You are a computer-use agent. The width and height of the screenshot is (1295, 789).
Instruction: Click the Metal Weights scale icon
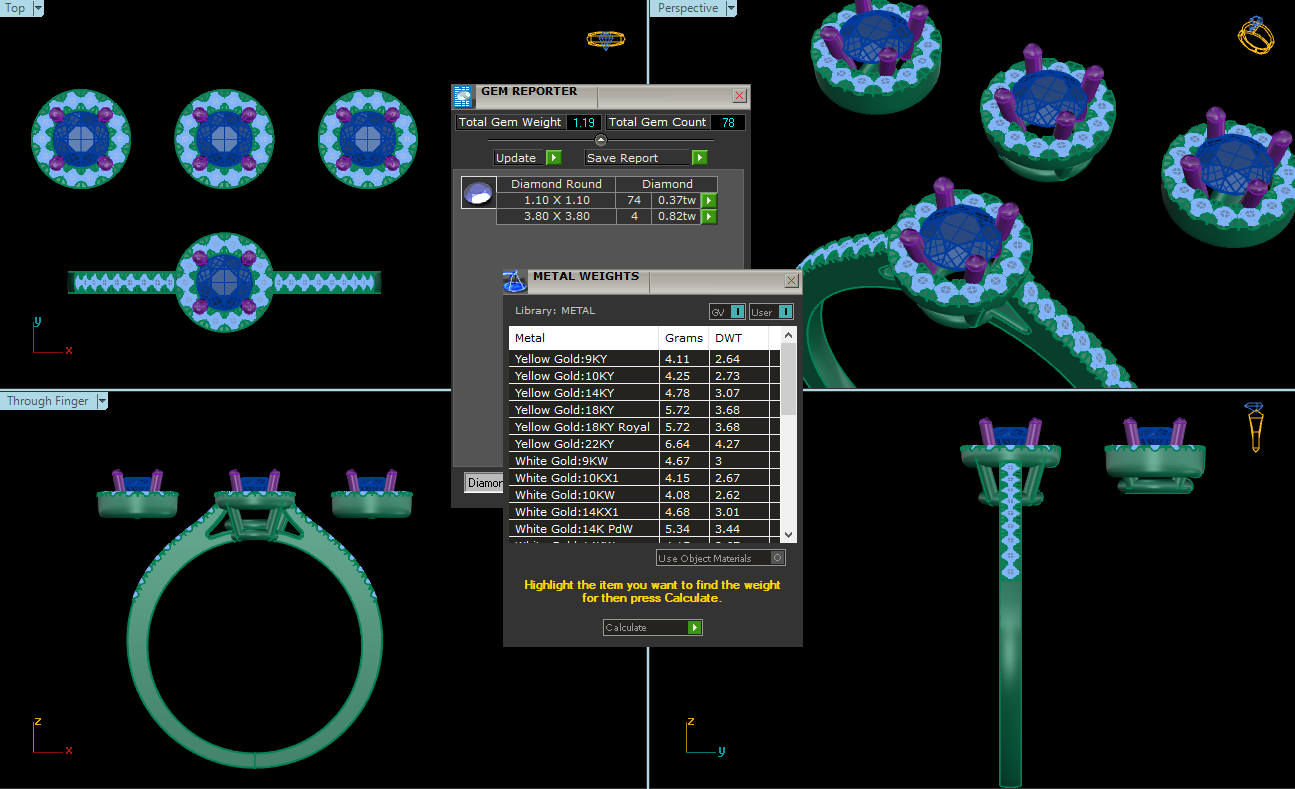click(514, 281)
